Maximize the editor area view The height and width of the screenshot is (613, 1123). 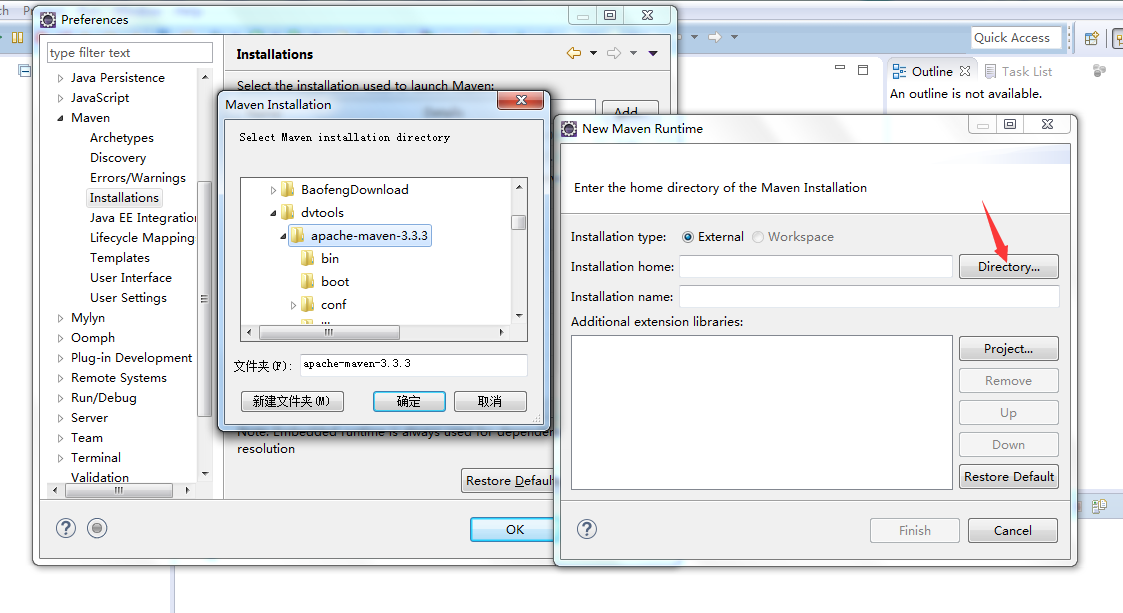point(863,69)
